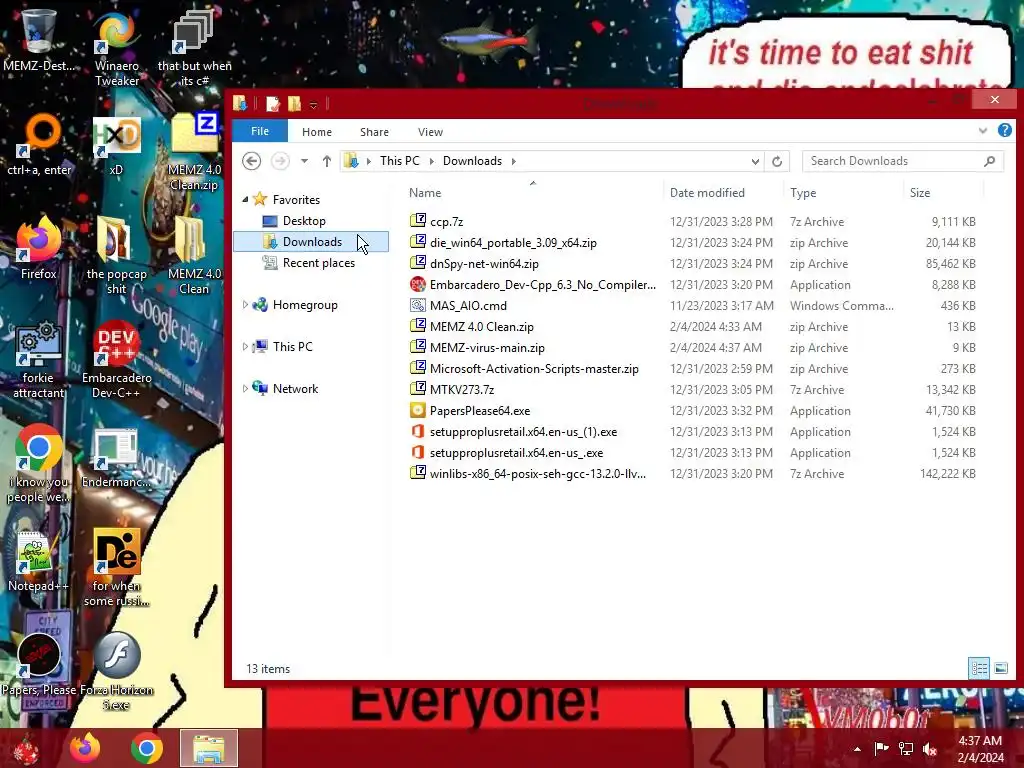1024x768 pixels.
Task: Select MEMZ-virus-main.zip file
Action: (487, 347)
